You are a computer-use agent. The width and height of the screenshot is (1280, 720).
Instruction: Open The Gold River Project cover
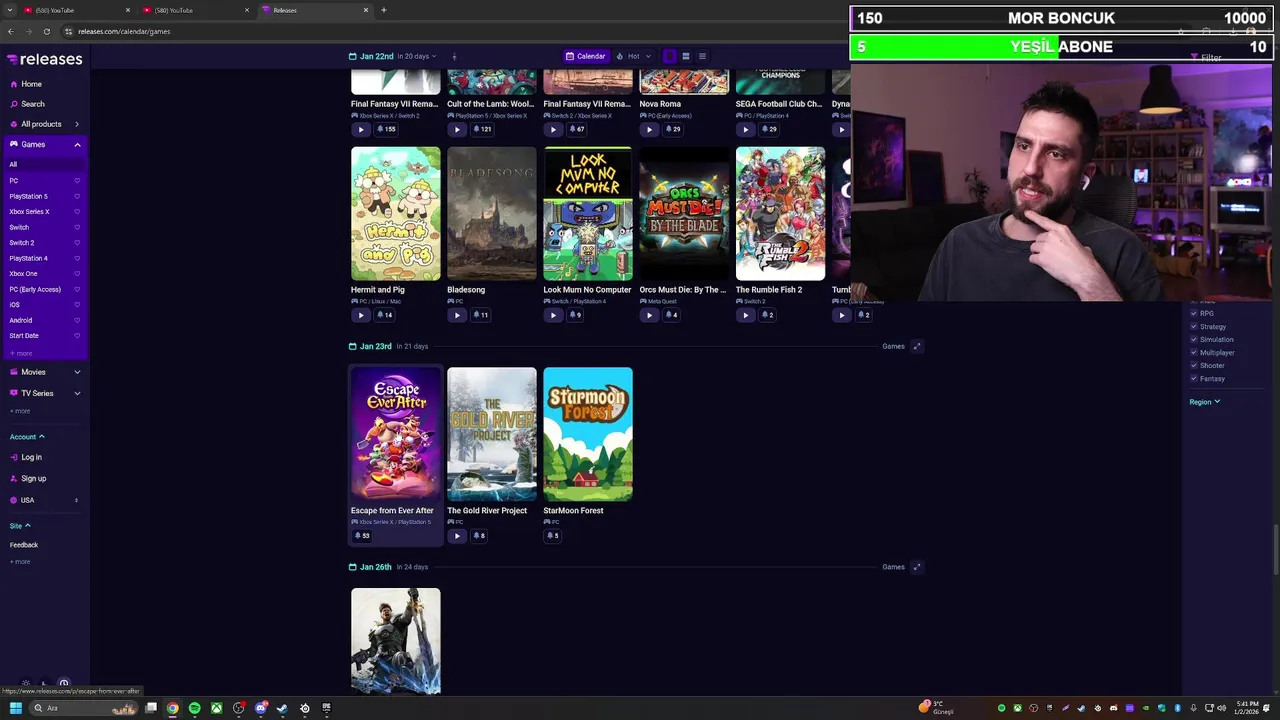coord(492,434)
